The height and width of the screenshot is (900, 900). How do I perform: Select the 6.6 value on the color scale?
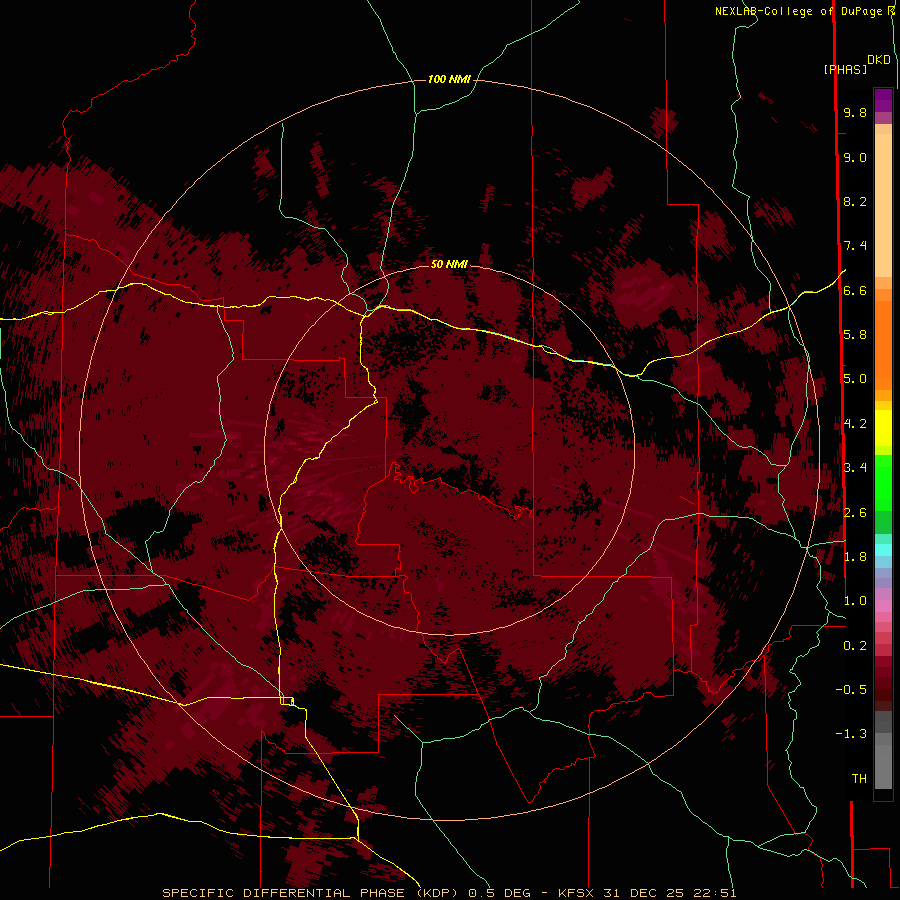tap(855, 290)
